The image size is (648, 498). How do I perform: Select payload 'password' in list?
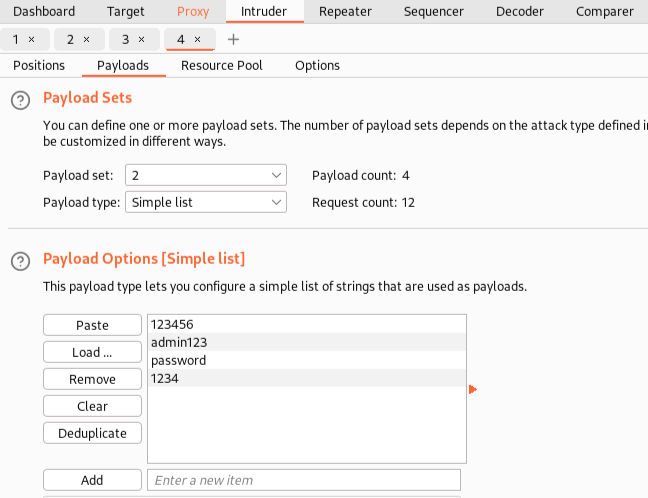pos(307,360)
